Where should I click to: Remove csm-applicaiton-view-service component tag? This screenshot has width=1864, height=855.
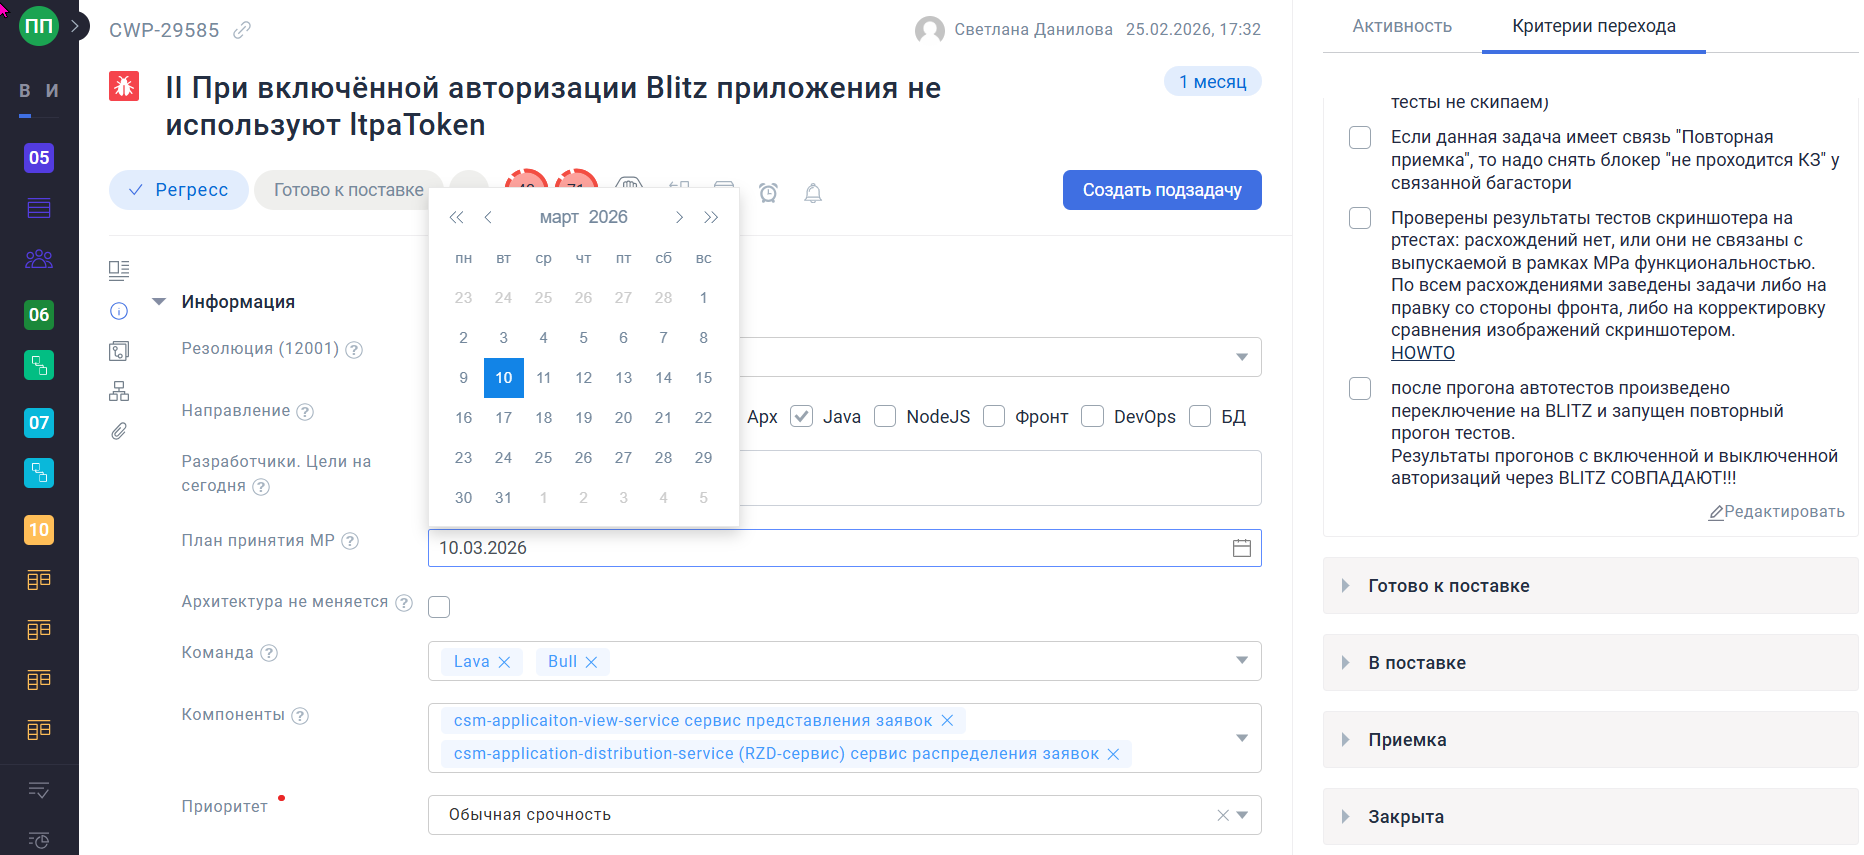[947, 721]
